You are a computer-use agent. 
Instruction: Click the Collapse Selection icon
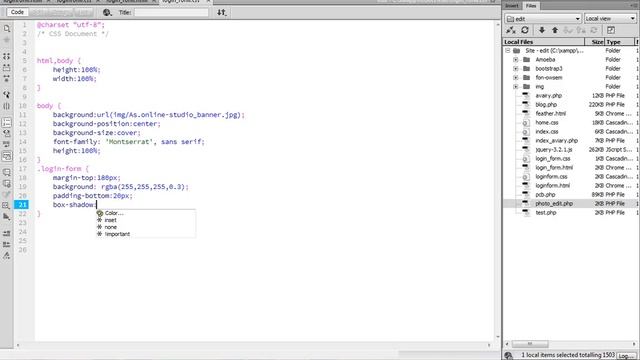point(7,67)
